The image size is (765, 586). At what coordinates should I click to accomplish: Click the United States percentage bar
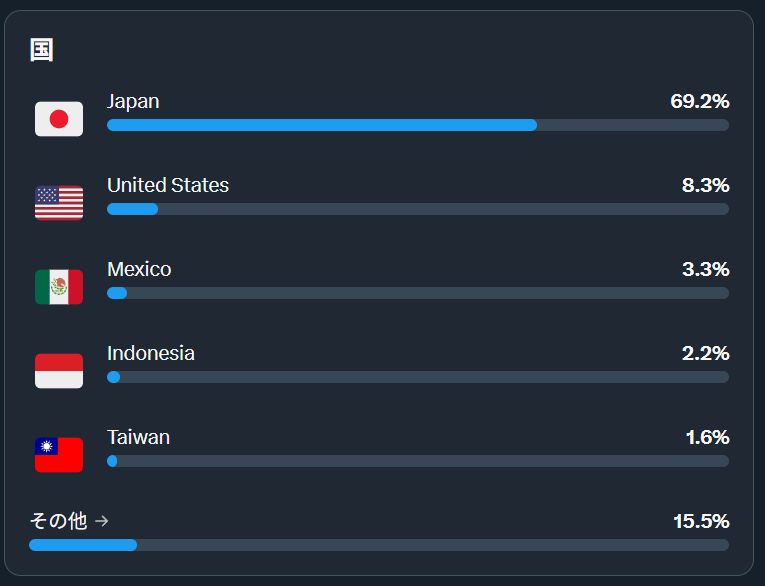tap(417, 209)
